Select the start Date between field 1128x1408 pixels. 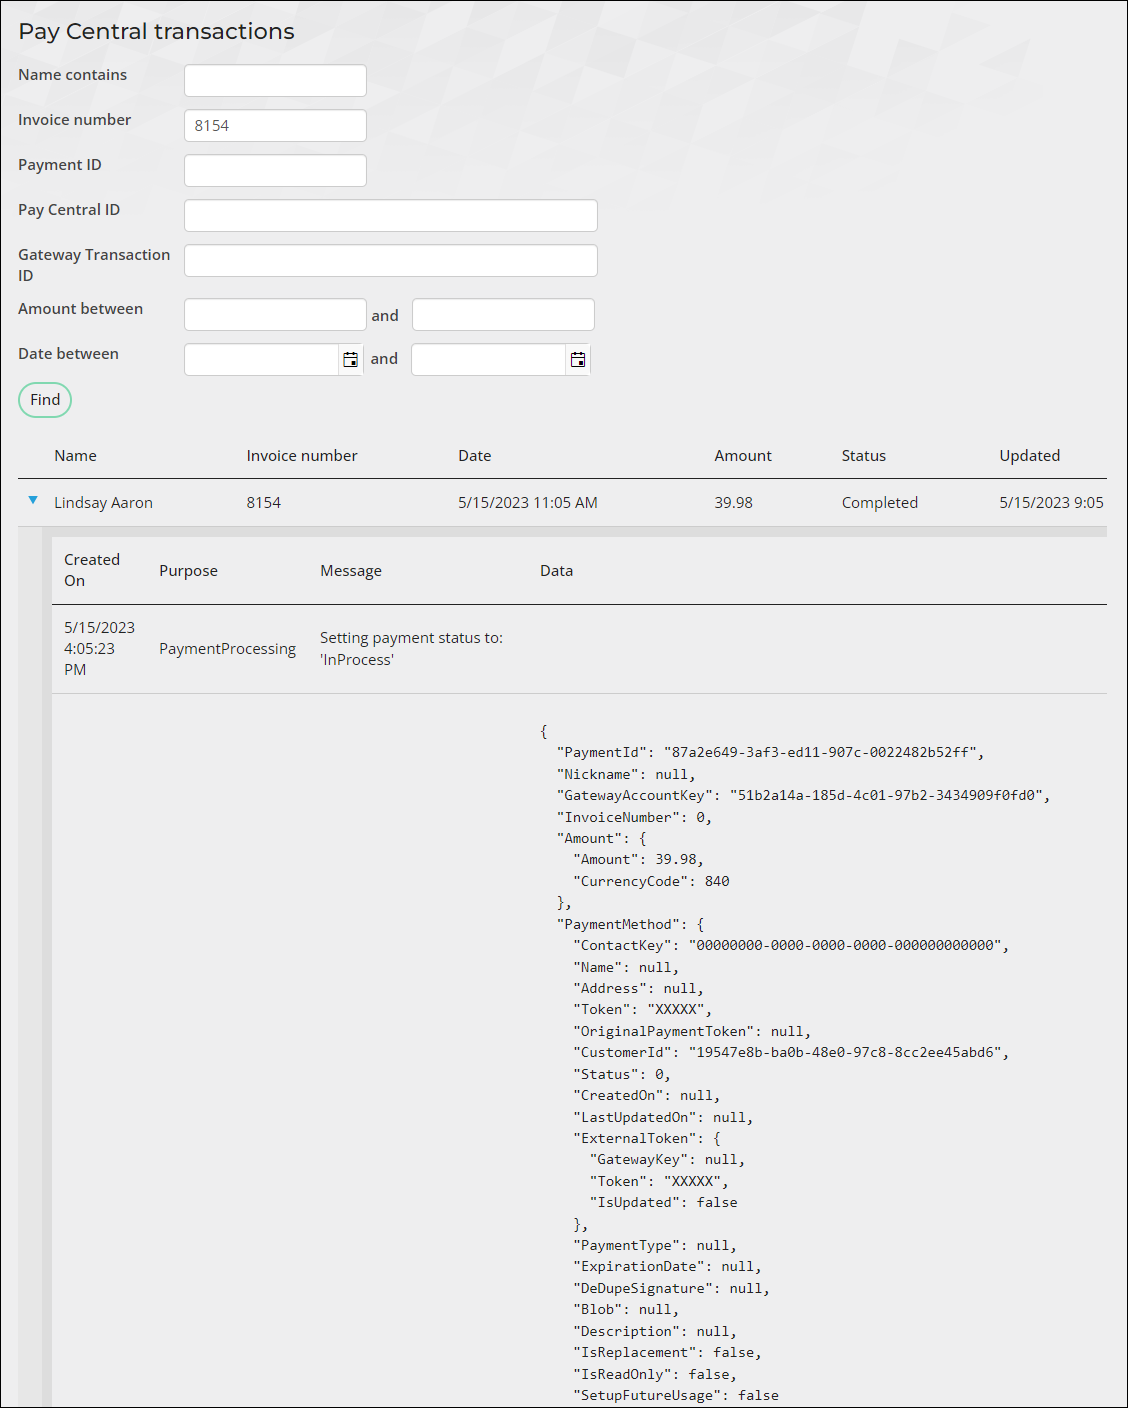coord(261,360)
